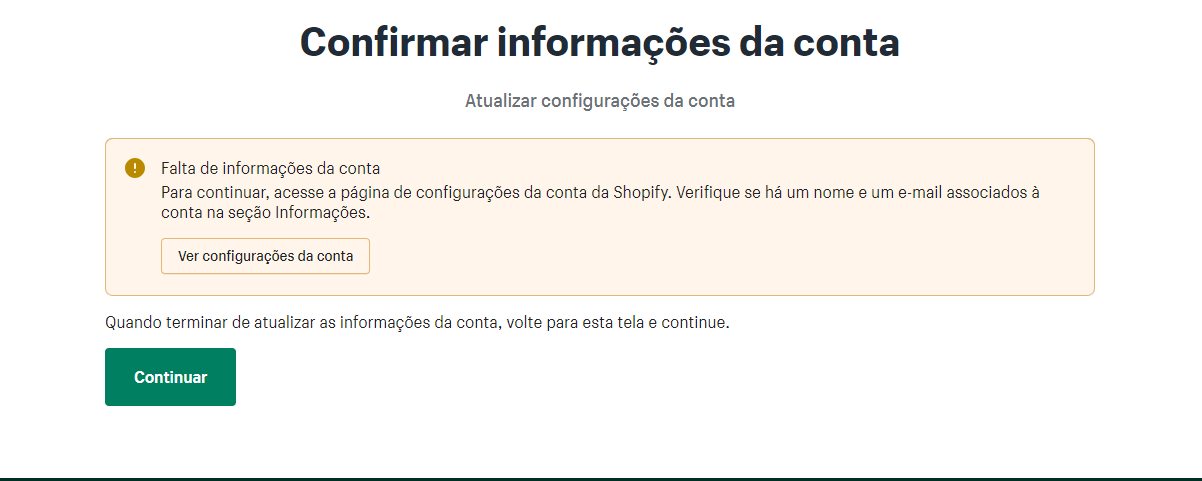Screen dimensions: 1202x481
Task: Select the subtitle Atualizar configurações da conta
Action: click(600, 101)
